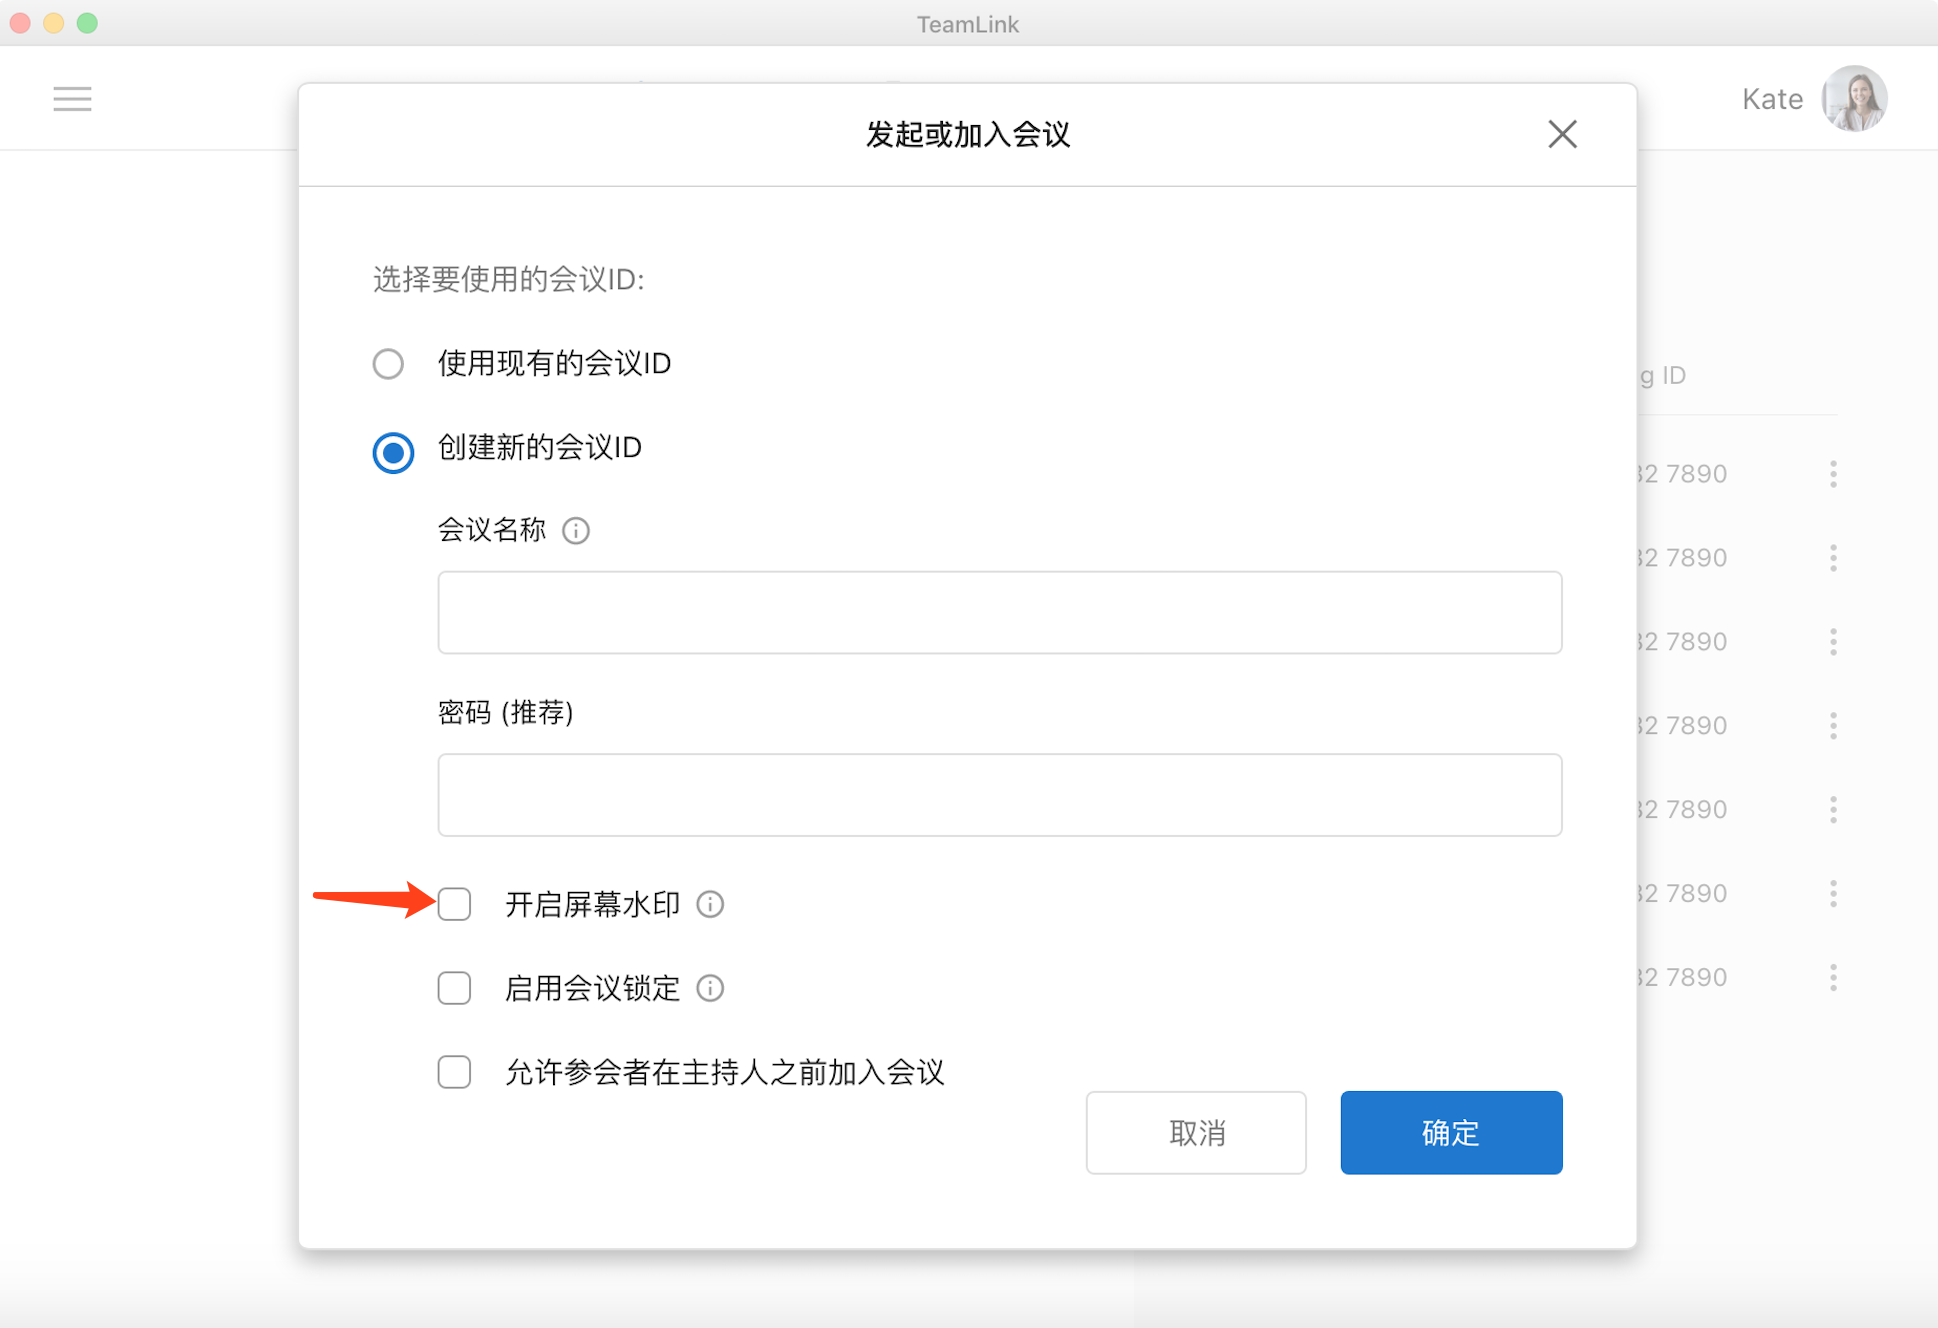
Task: Click the 会议名称 text field
Action: [x=999, y=612]
